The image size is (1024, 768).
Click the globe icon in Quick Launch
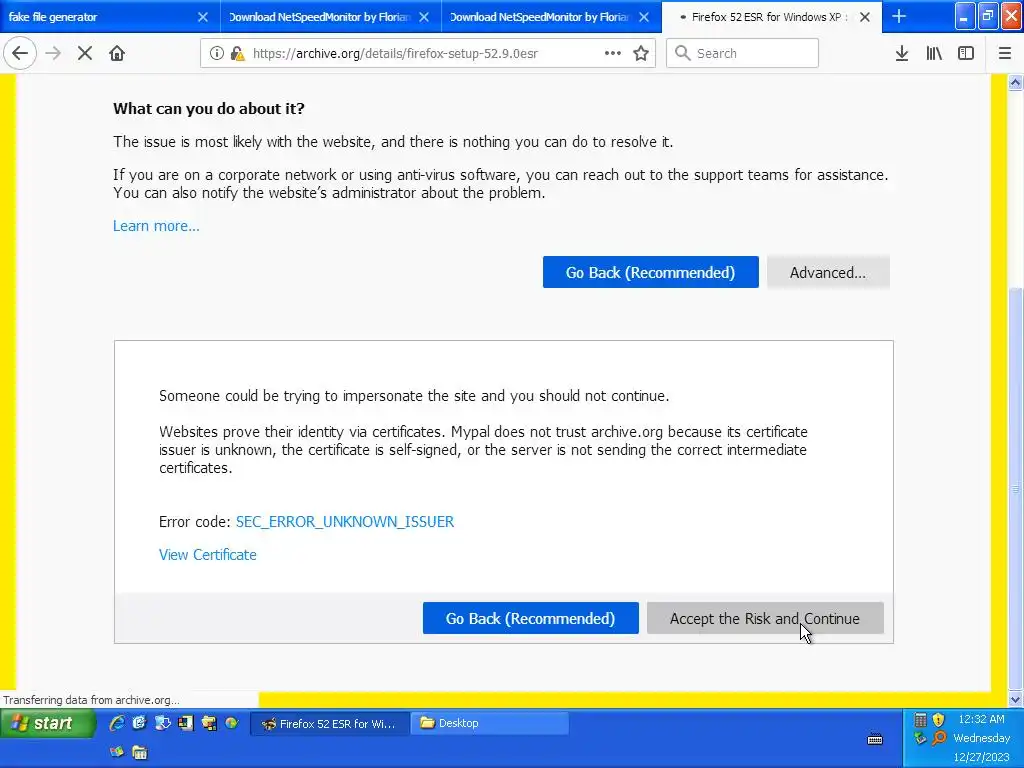pos(232,723)
